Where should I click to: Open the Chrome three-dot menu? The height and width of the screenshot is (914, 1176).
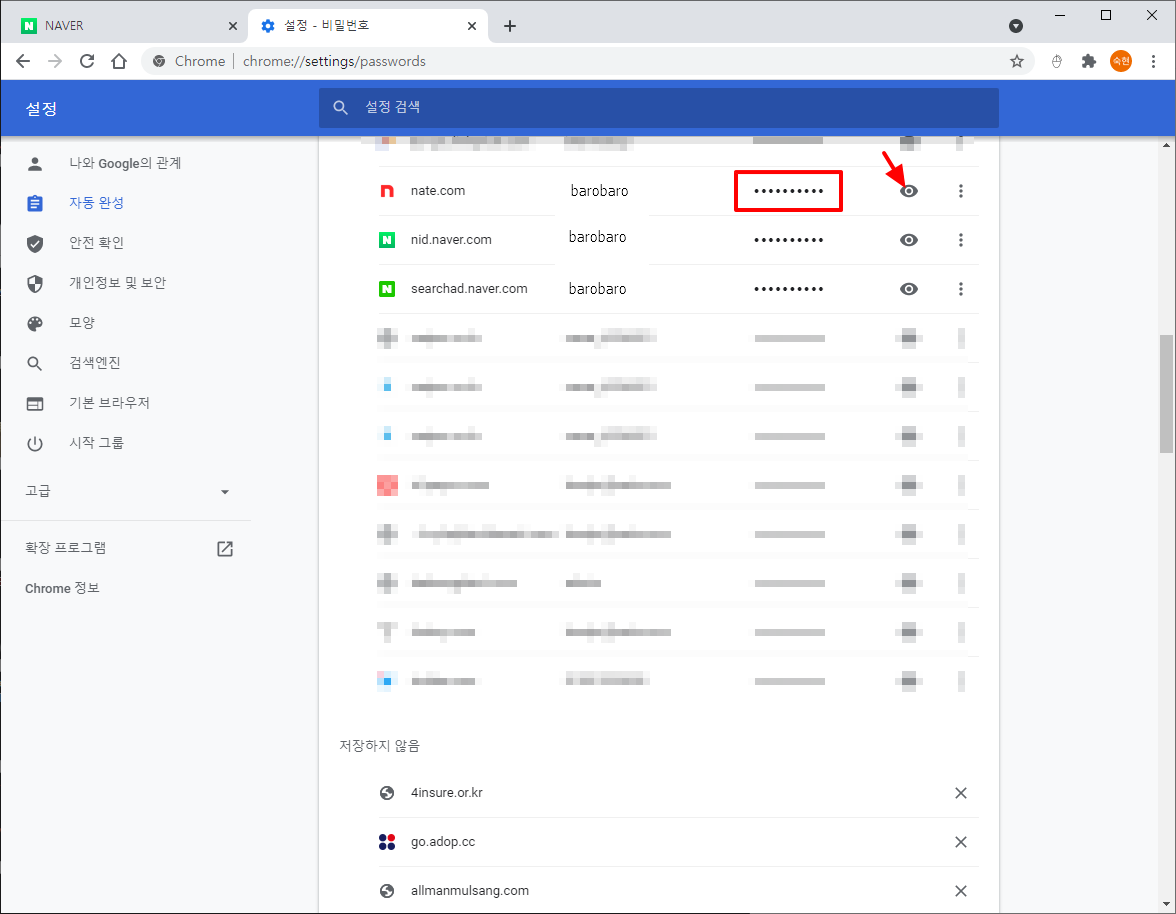coord(1154,61)
